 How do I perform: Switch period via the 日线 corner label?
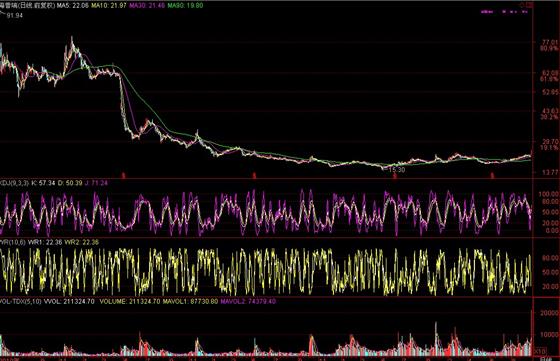click(545, 358)
